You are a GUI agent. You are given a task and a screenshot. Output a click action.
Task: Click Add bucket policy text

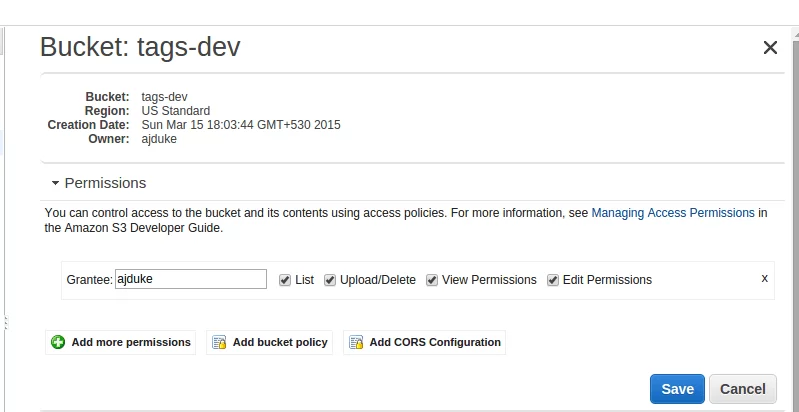(x=280, y=342)
